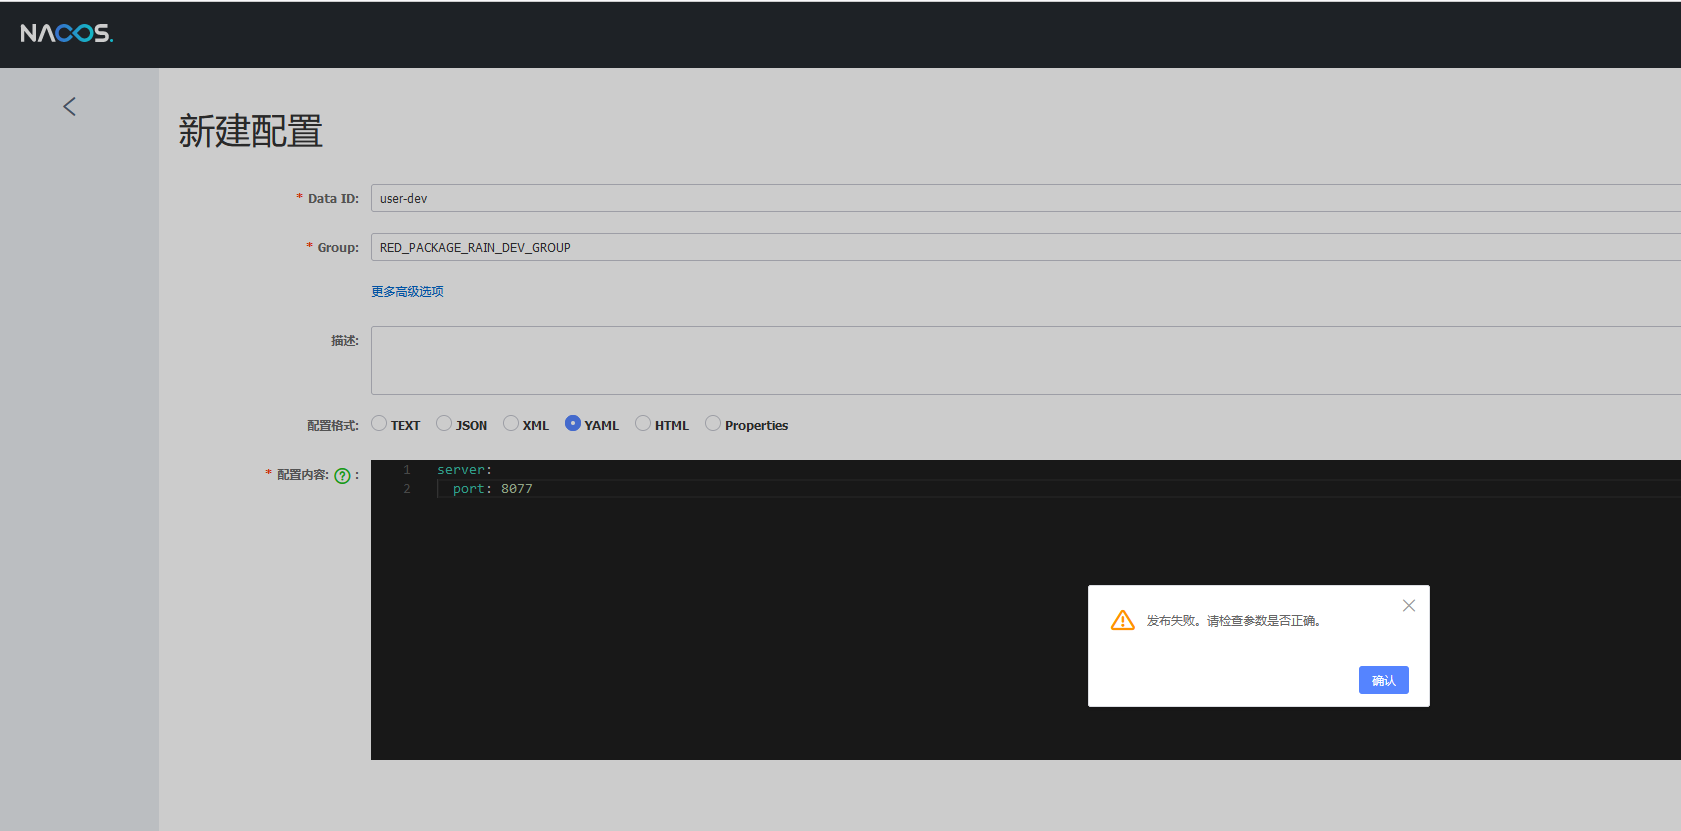The image size is (1681, 831).
Task: Click into the 描述 description textarea
Action: pos(1026,360)
